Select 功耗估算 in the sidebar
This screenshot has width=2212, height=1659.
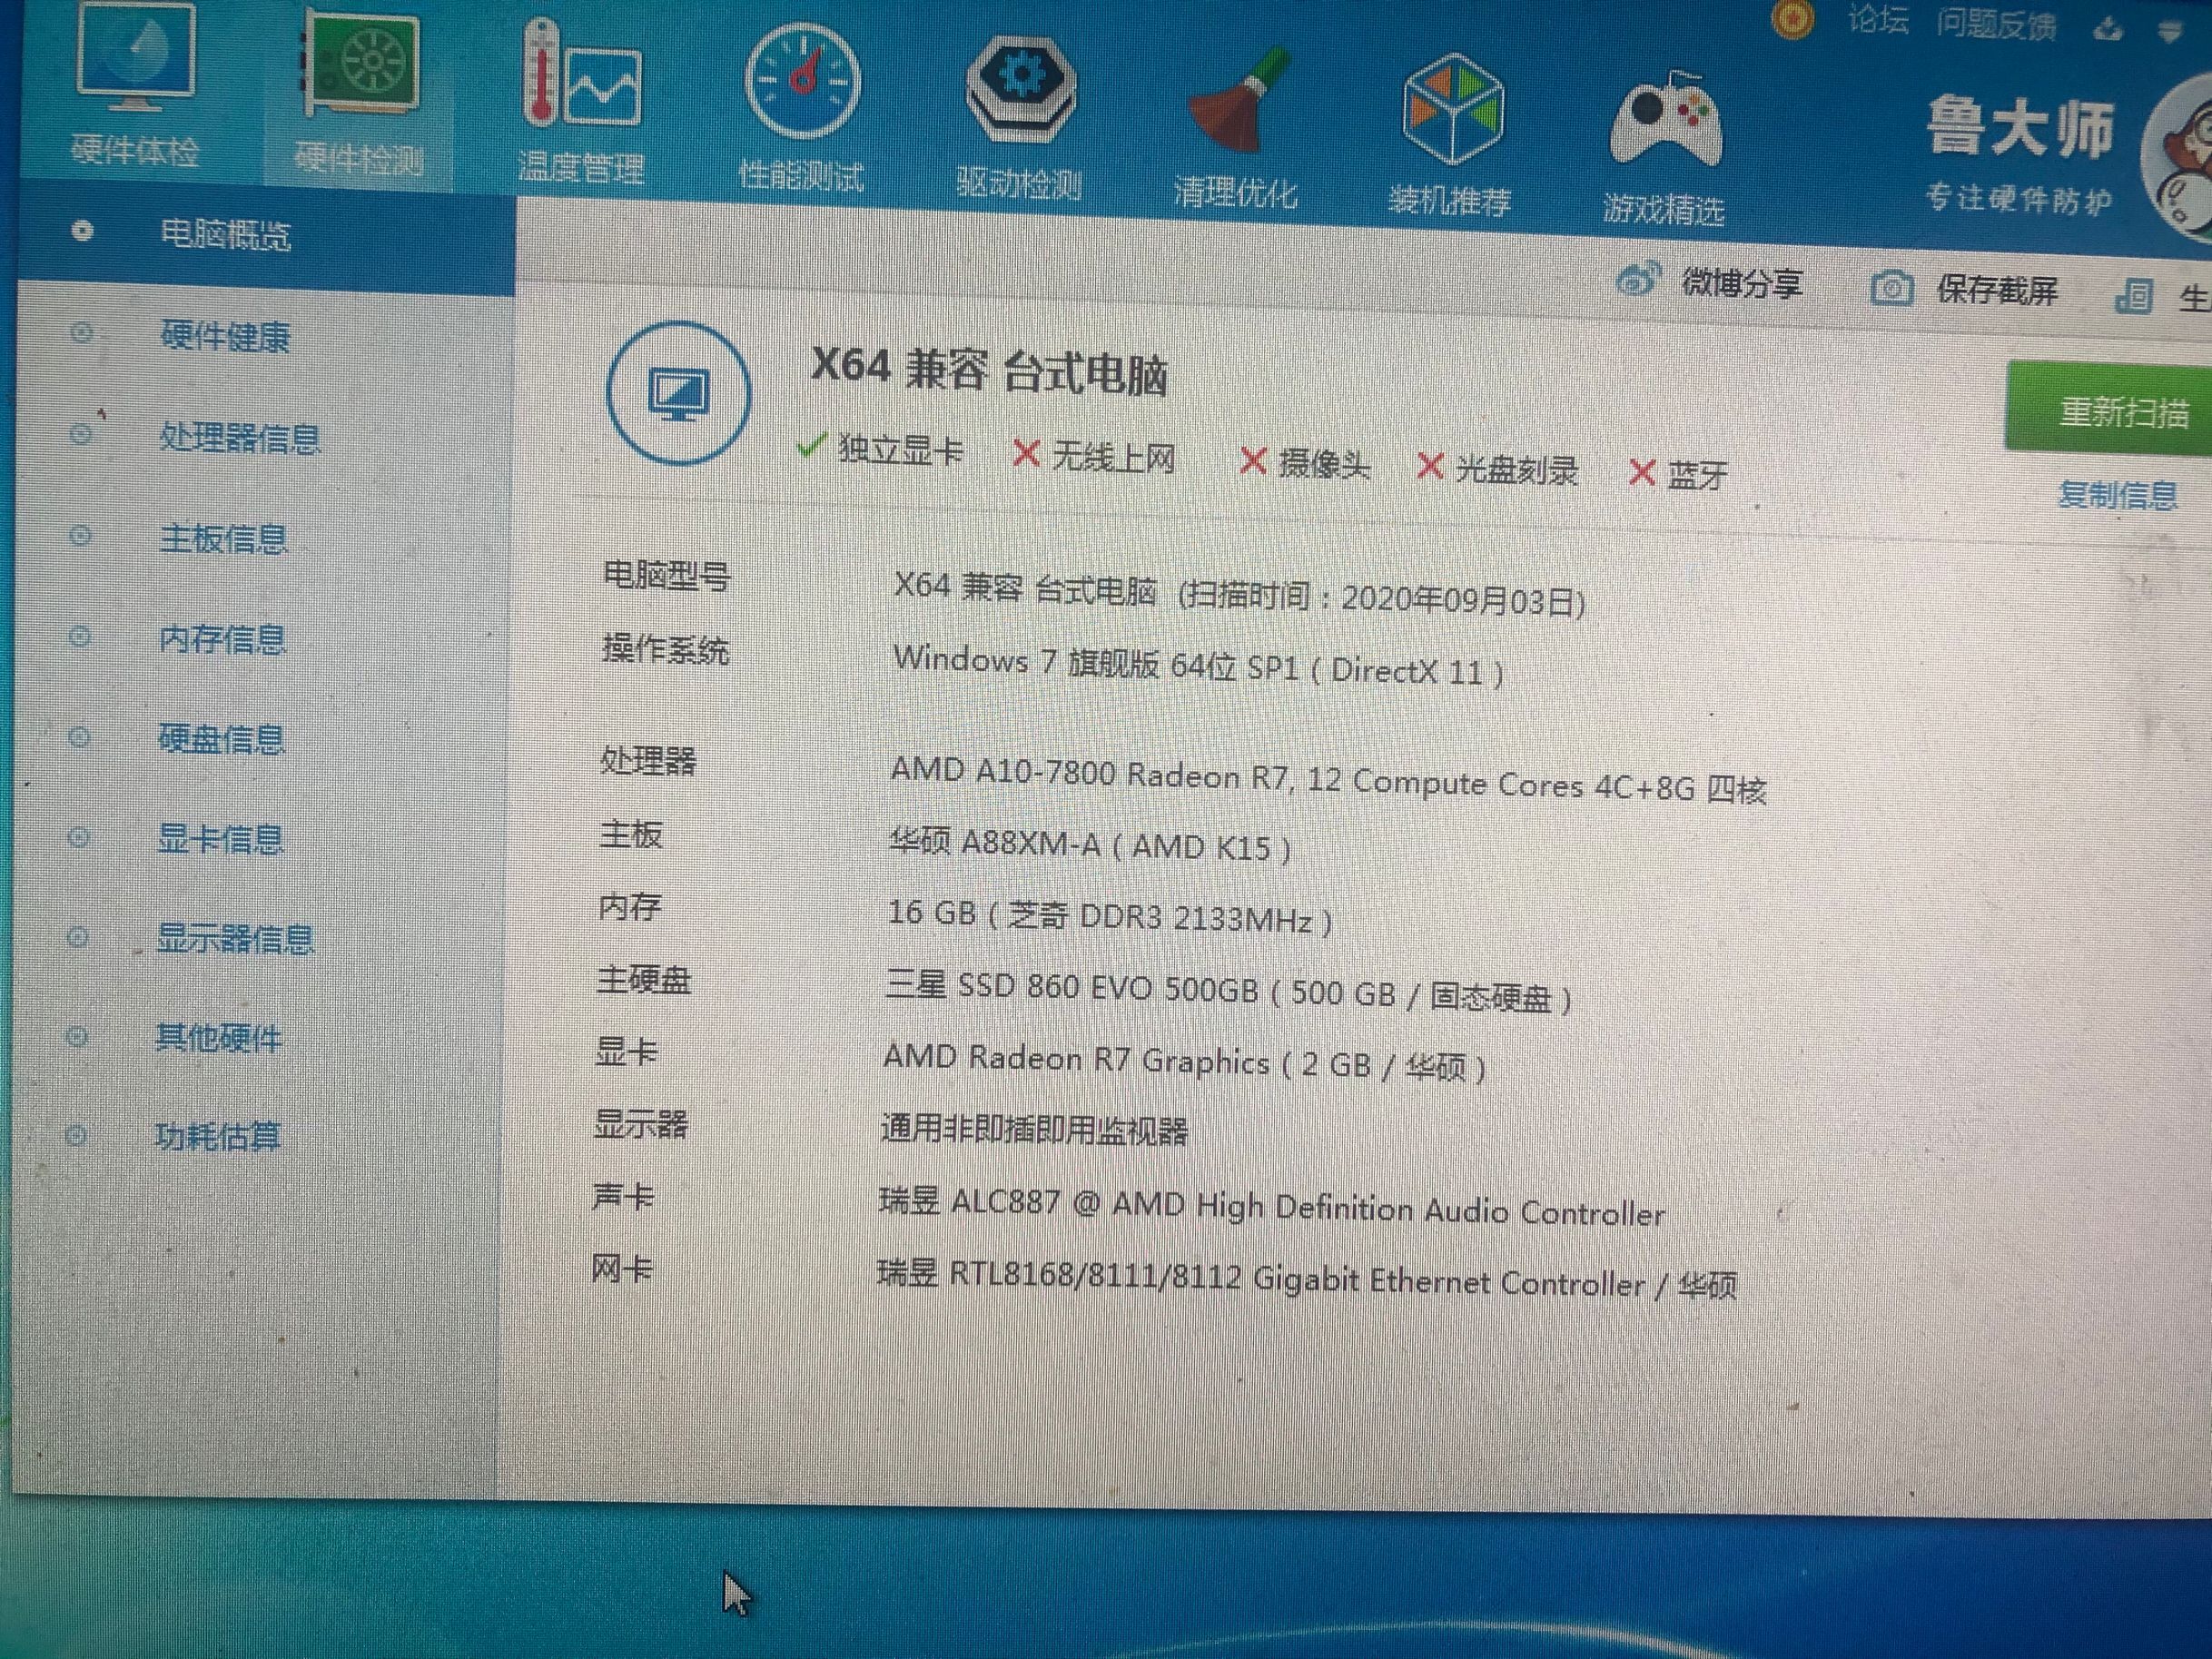pyautogui.click(x=217, y=1137)
